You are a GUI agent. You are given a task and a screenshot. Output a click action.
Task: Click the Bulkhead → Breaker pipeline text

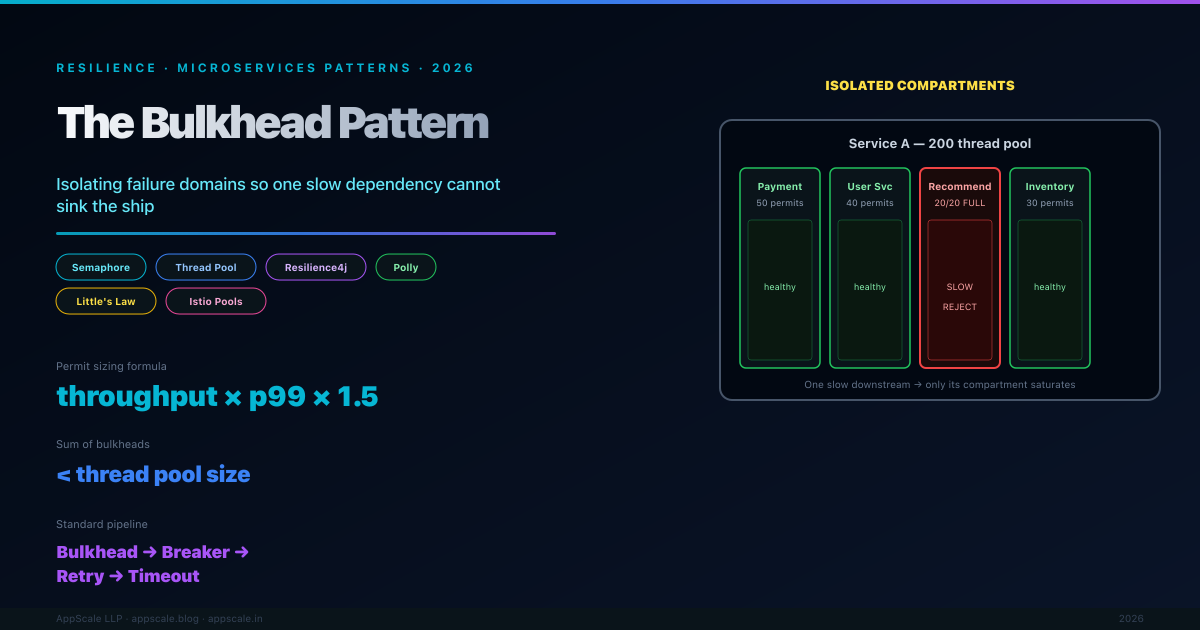click(x=152, y=552)
